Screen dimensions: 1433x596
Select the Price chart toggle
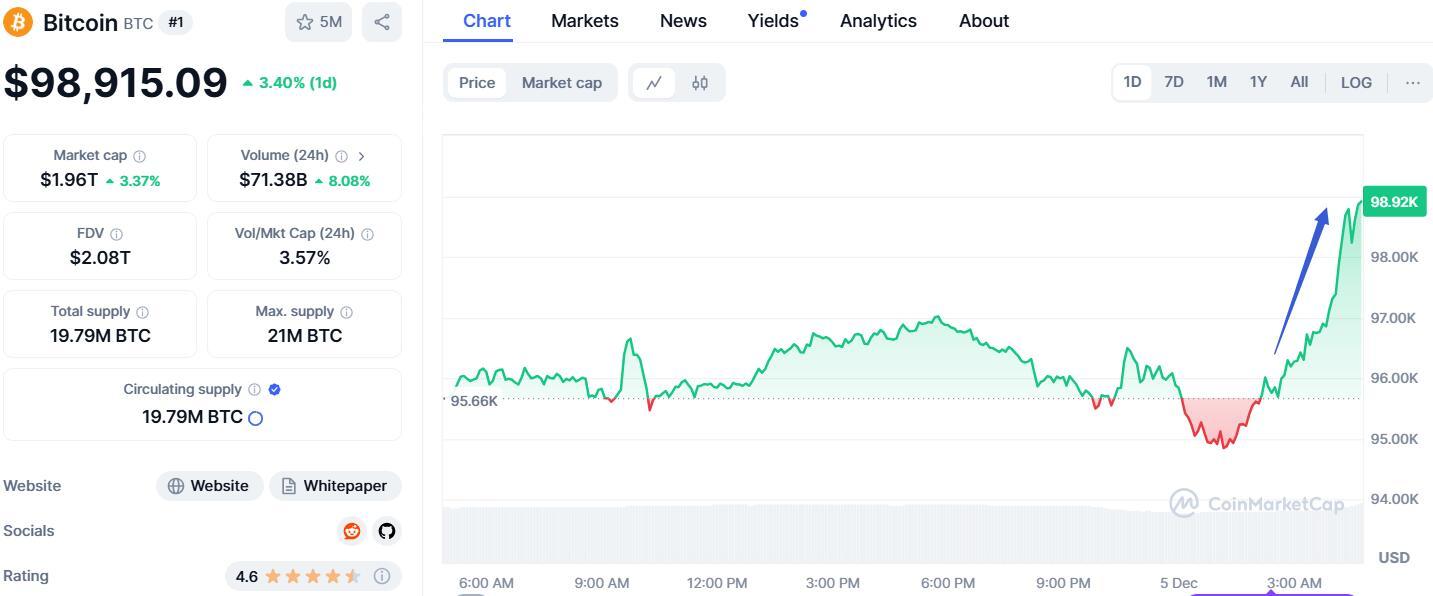[477, 83]
